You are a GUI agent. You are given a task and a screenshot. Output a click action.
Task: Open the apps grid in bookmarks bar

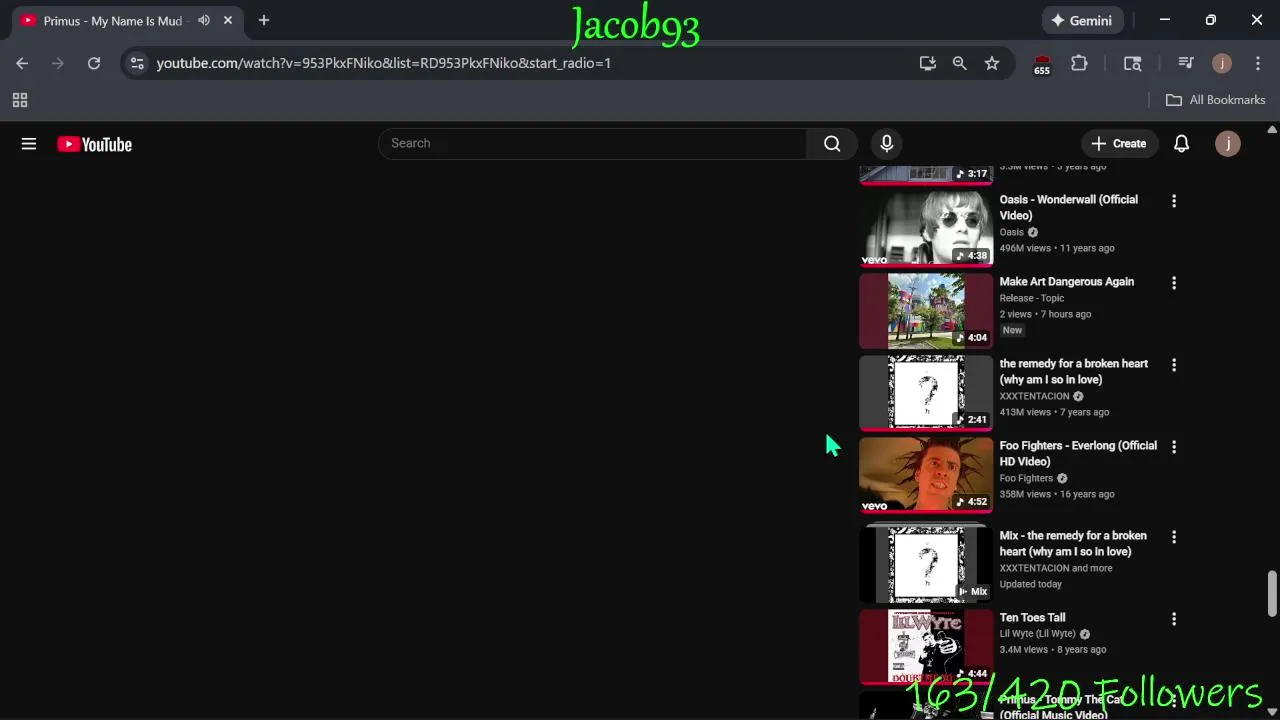20,100
